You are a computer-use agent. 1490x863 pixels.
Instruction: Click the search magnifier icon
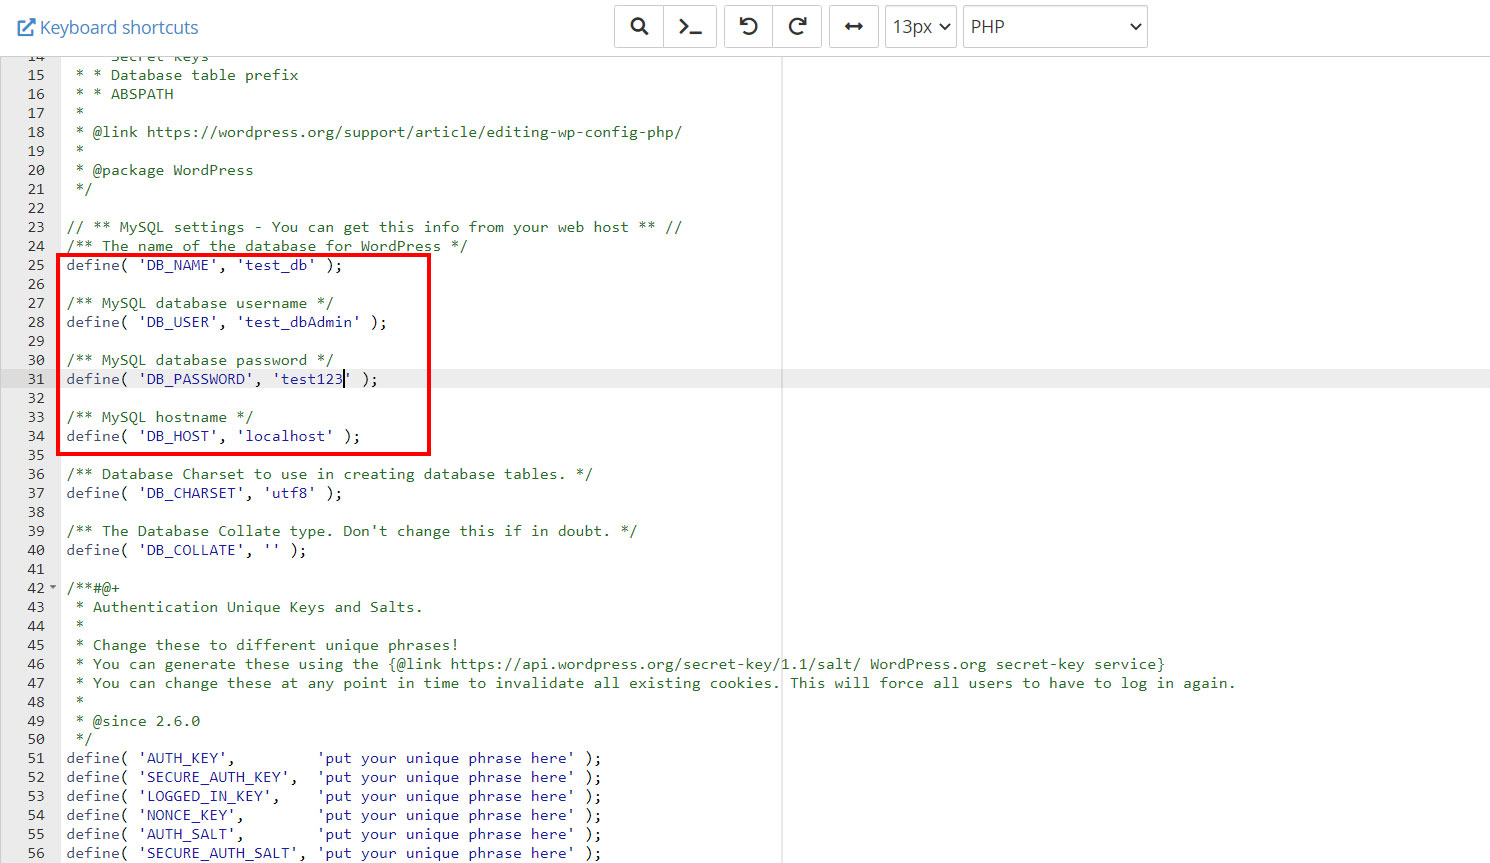coord(639,27)
